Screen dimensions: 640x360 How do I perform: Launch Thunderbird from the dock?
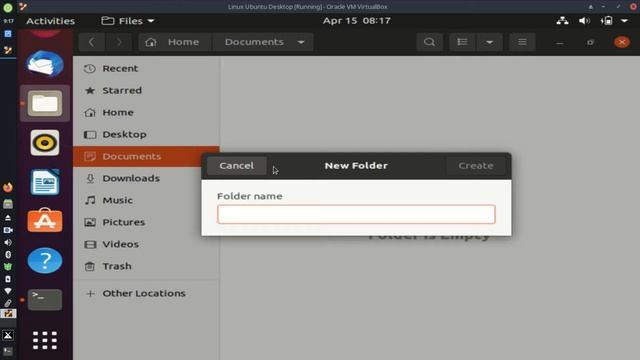click(x=45, y=64)
